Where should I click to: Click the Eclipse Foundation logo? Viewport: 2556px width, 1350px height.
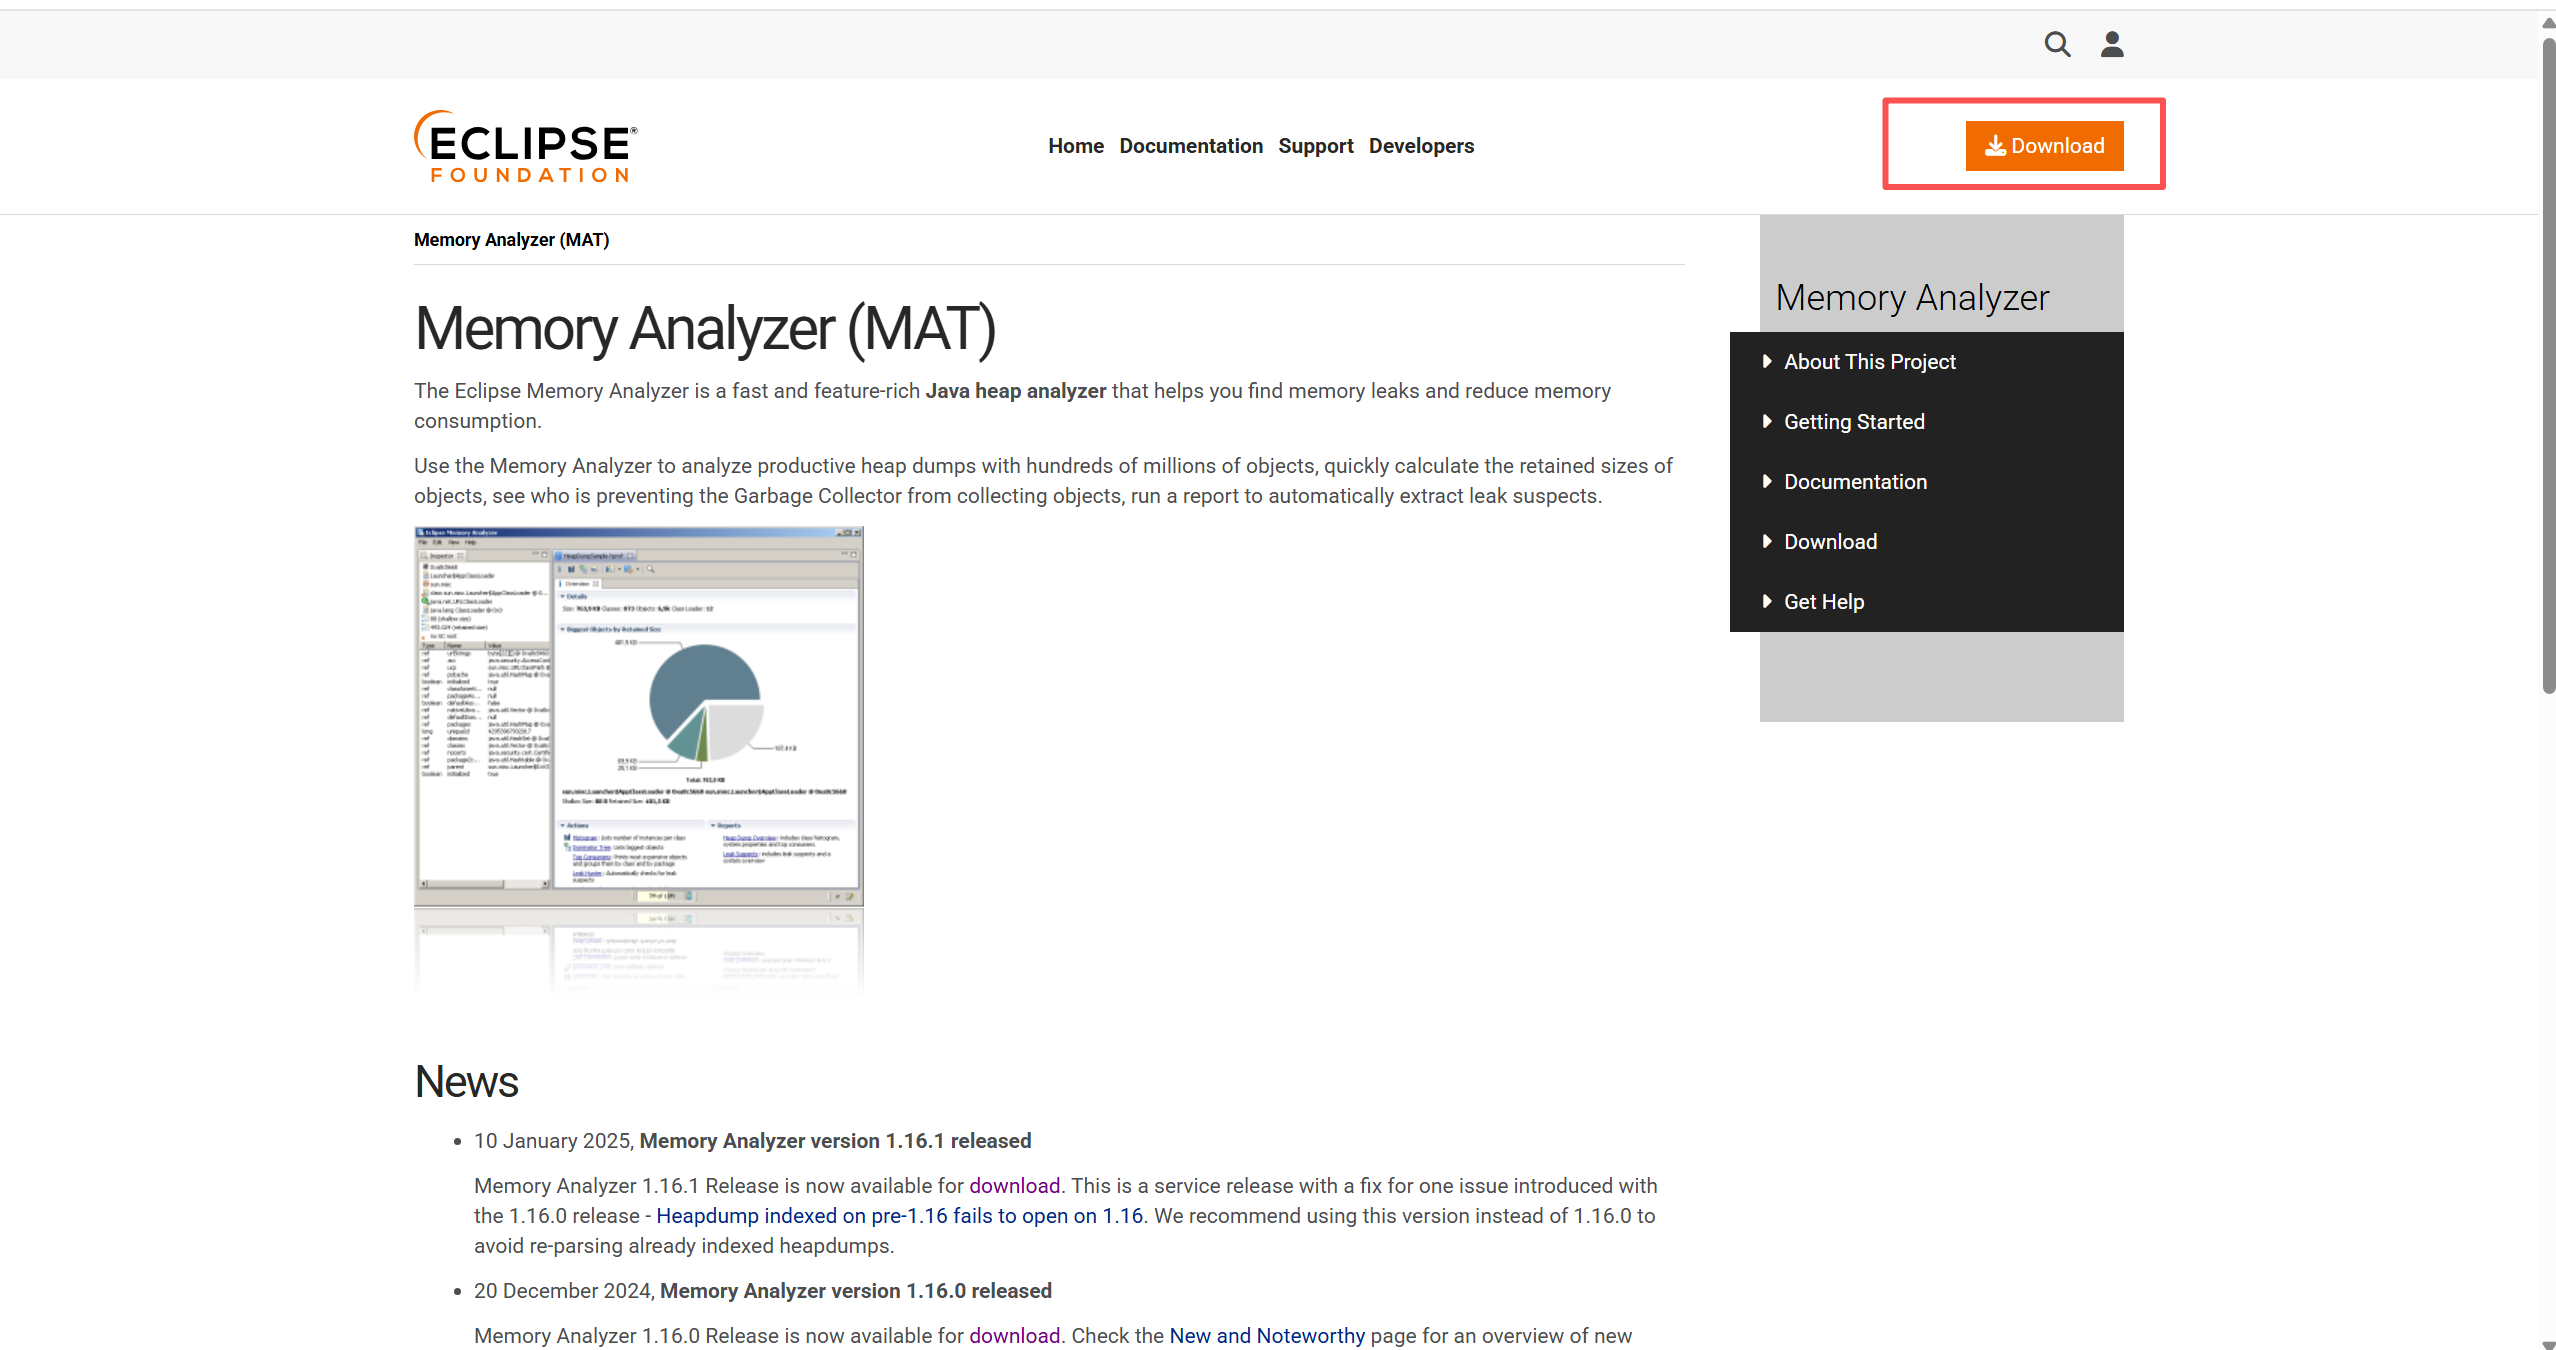526,146
